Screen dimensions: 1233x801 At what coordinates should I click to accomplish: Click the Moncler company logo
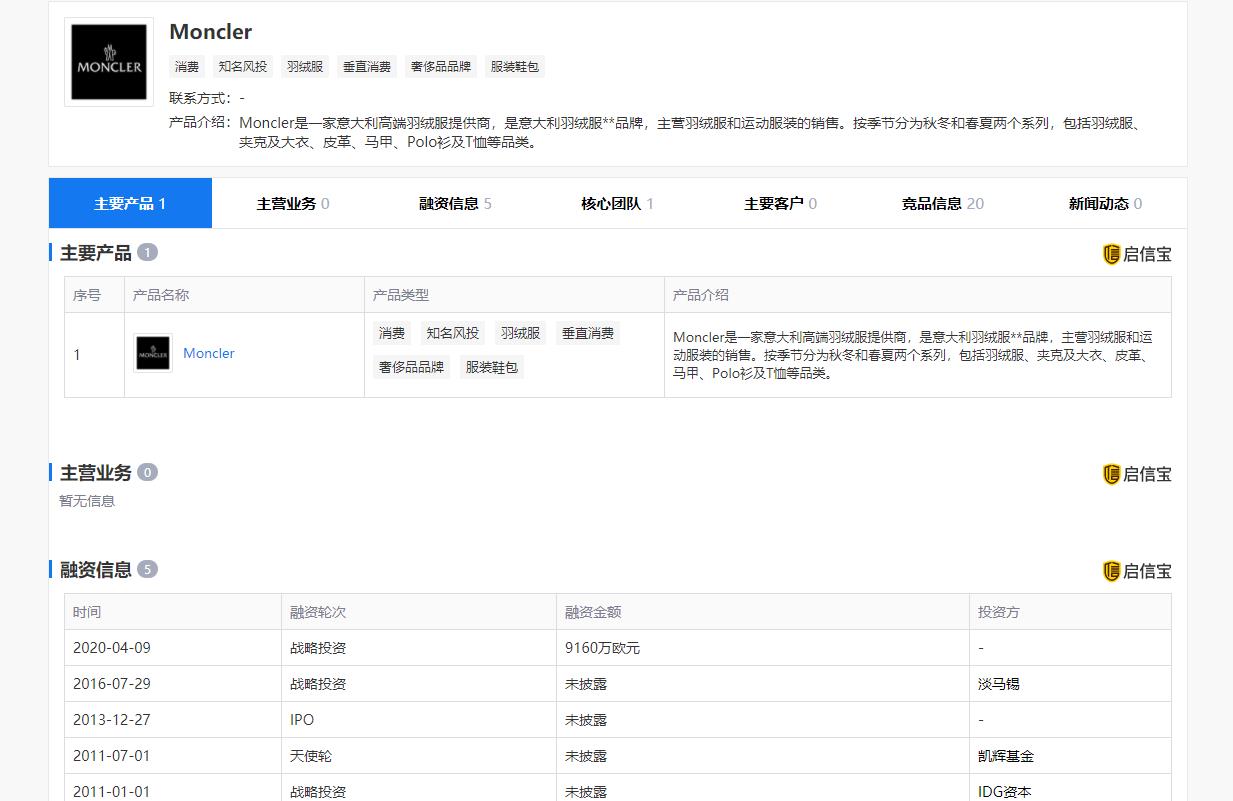pyautogui.click(x=108, y=62)
